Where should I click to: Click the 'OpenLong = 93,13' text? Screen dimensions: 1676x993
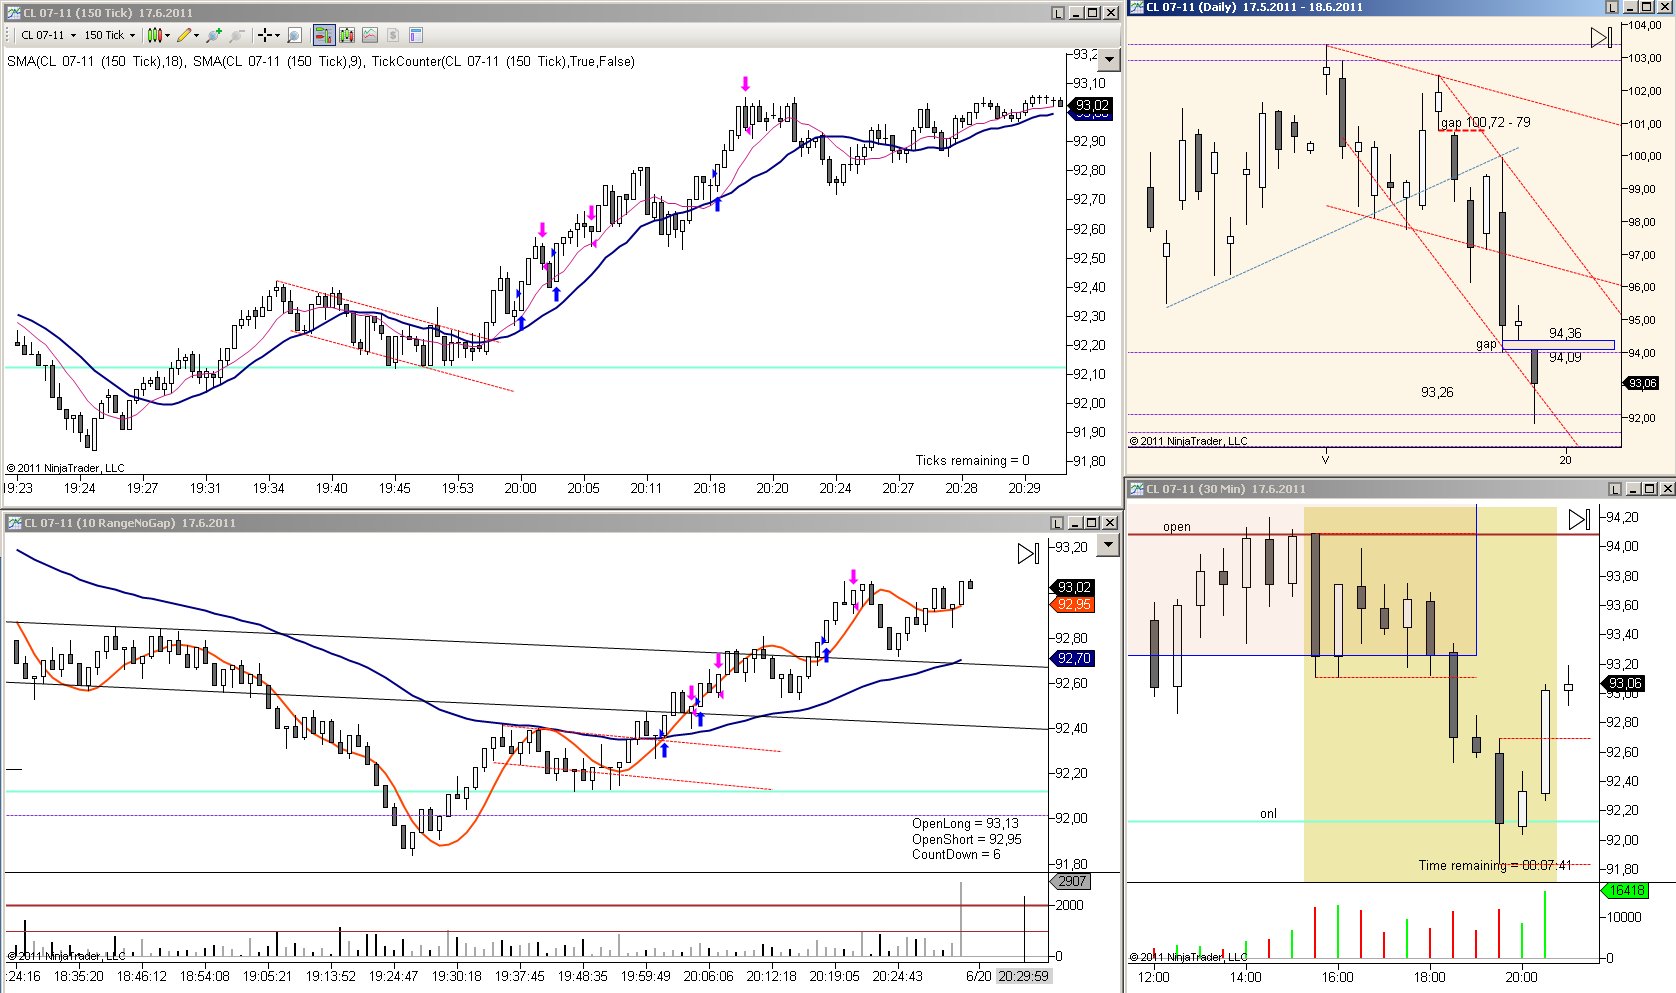click(x=965, y=823)
